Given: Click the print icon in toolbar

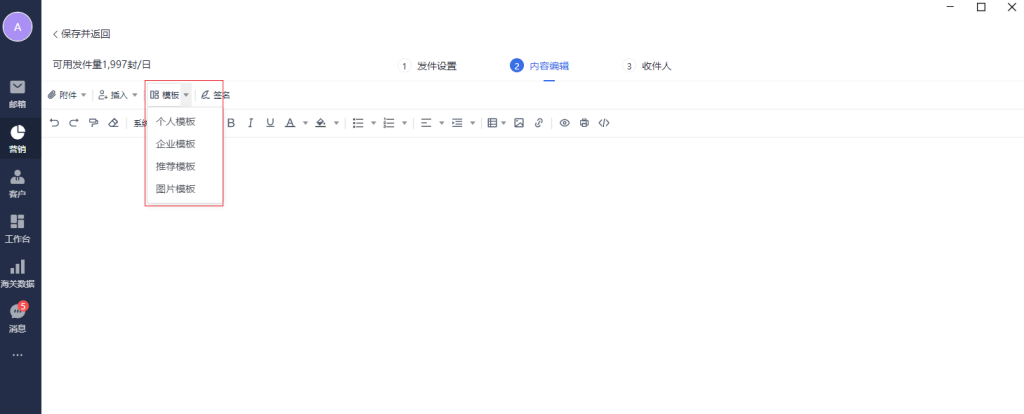Looking at the screenshot, I should (x=584, y=123).
